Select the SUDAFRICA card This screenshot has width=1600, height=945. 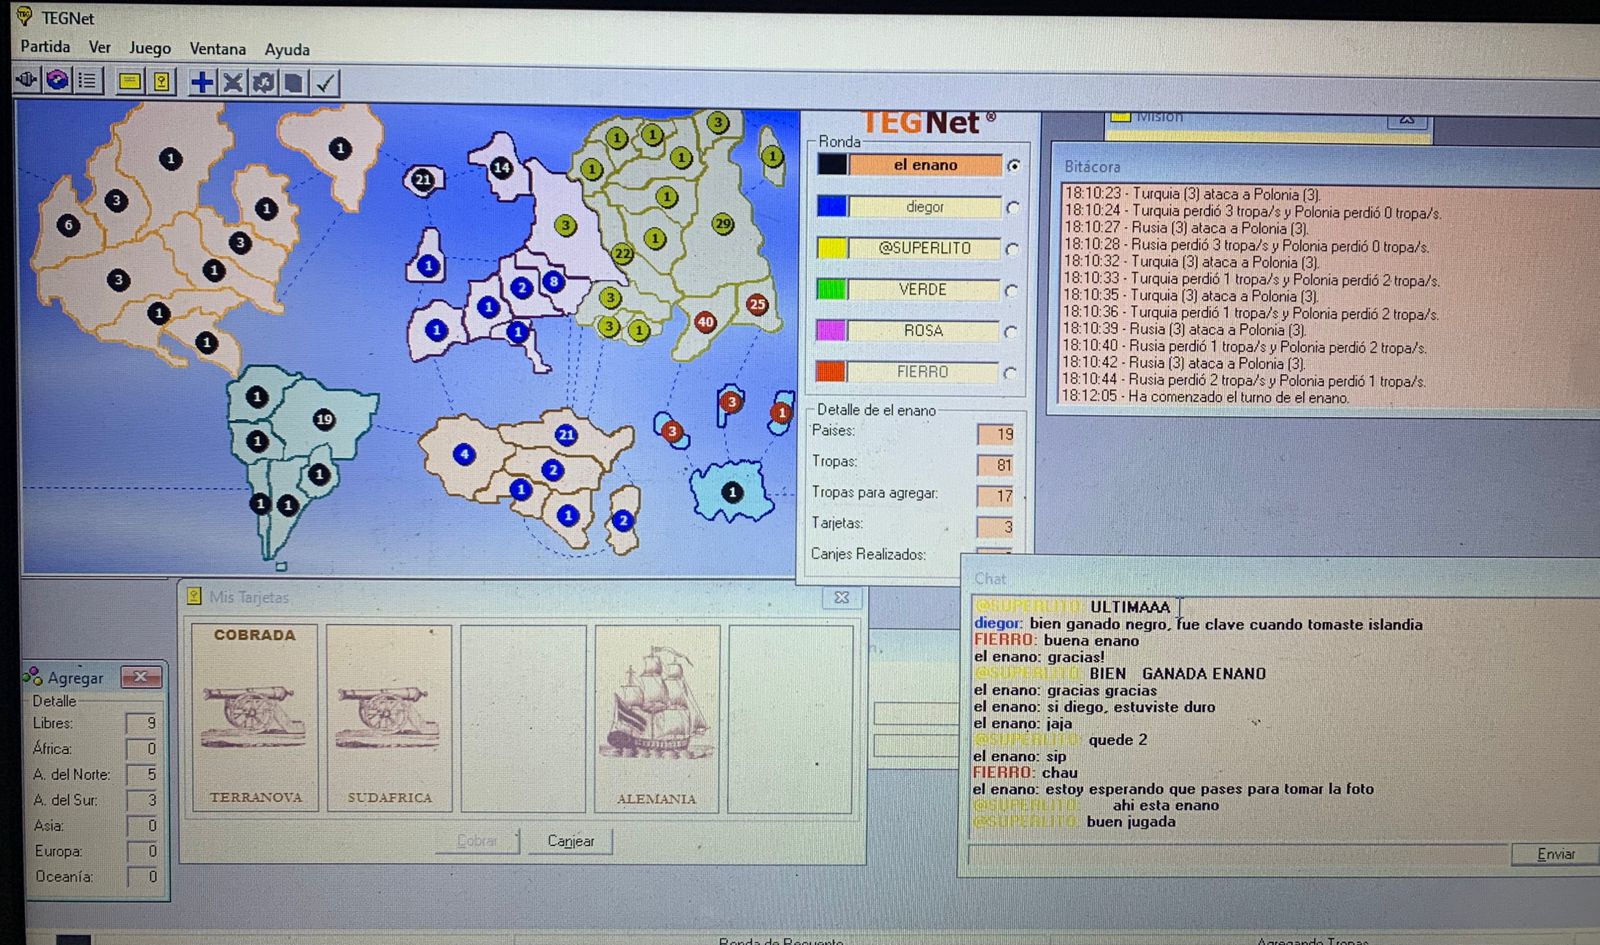click(390, 718)
